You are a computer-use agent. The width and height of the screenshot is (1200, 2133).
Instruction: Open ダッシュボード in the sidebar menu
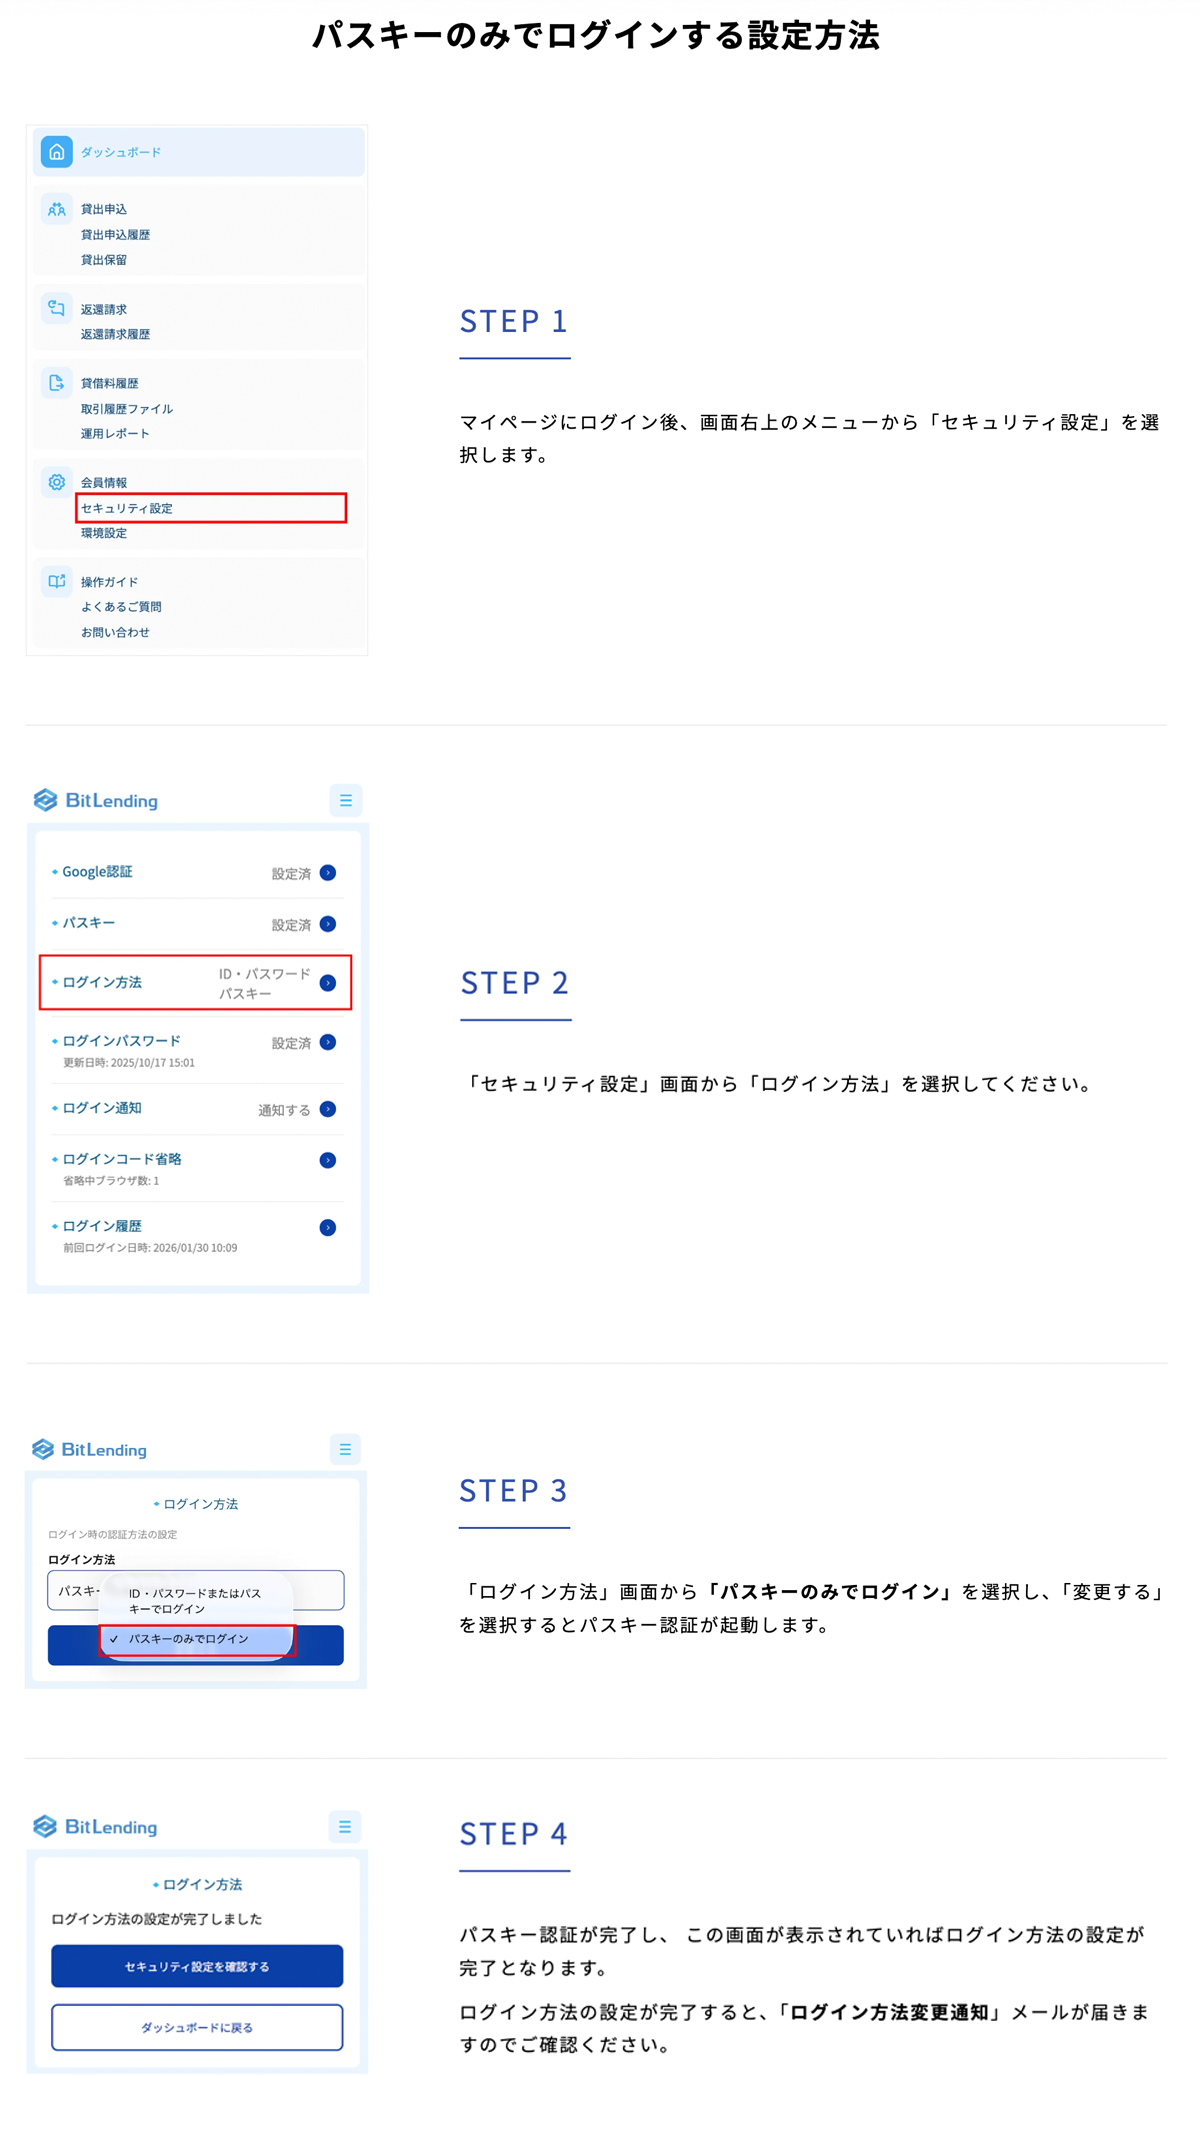point(198,152)
